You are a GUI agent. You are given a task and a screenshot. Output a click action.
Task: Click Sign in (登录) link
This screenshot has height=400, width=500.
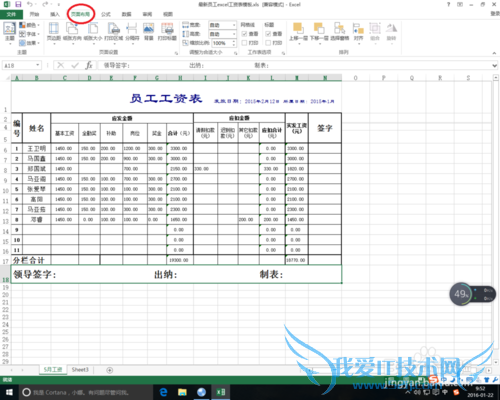[x=495, y=14]
